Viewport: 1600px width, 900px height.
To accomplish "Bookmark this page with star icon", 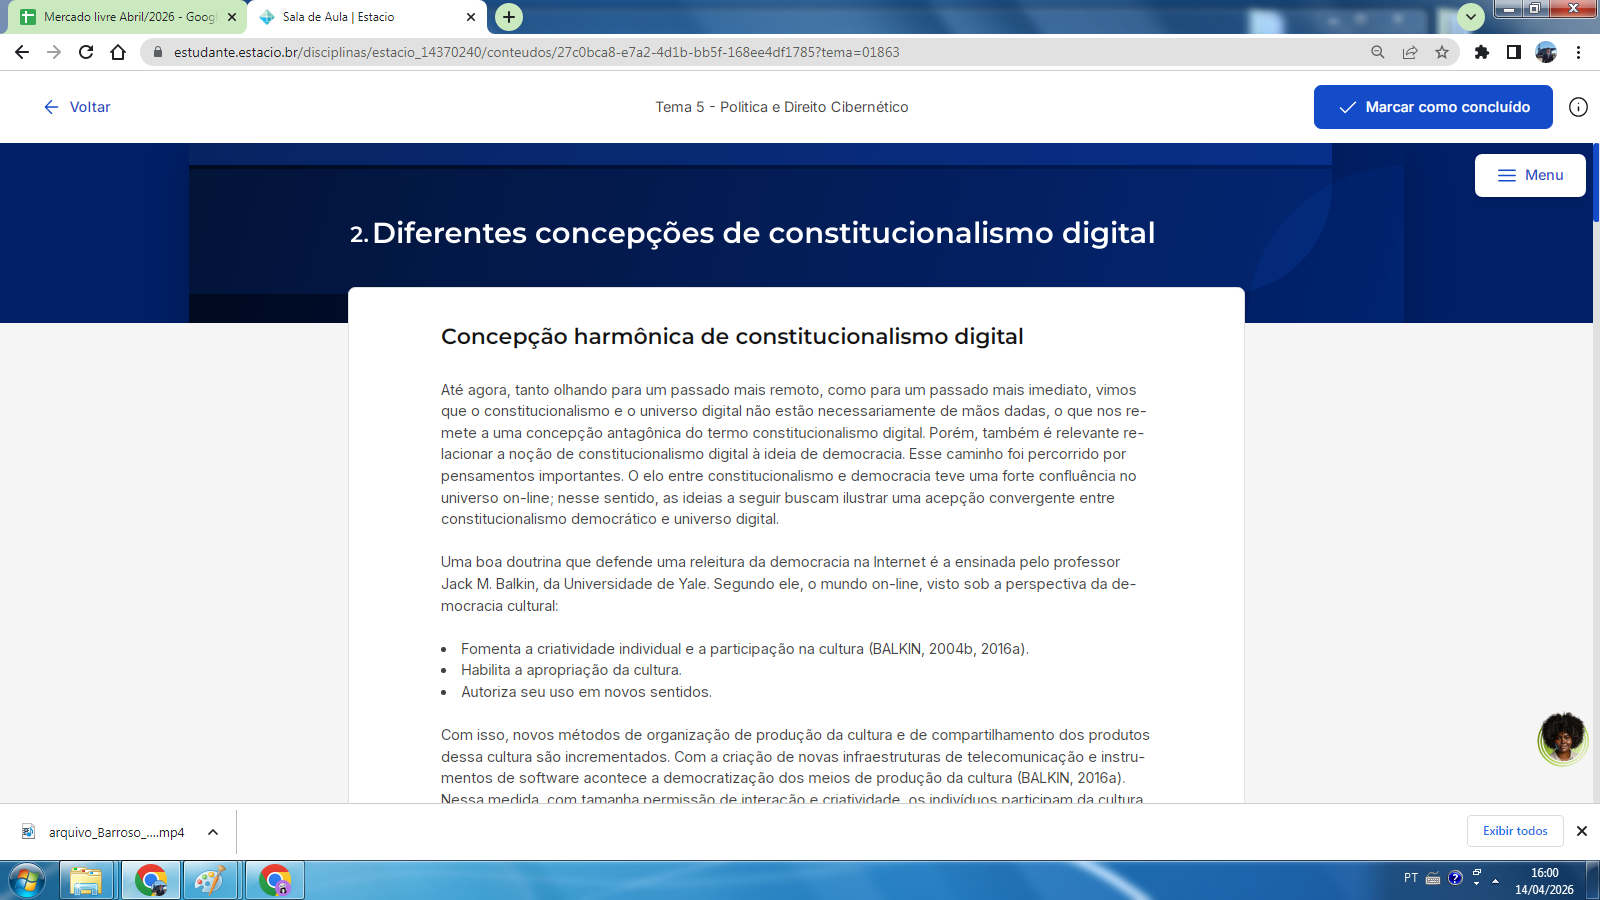I will [1441, 52].
